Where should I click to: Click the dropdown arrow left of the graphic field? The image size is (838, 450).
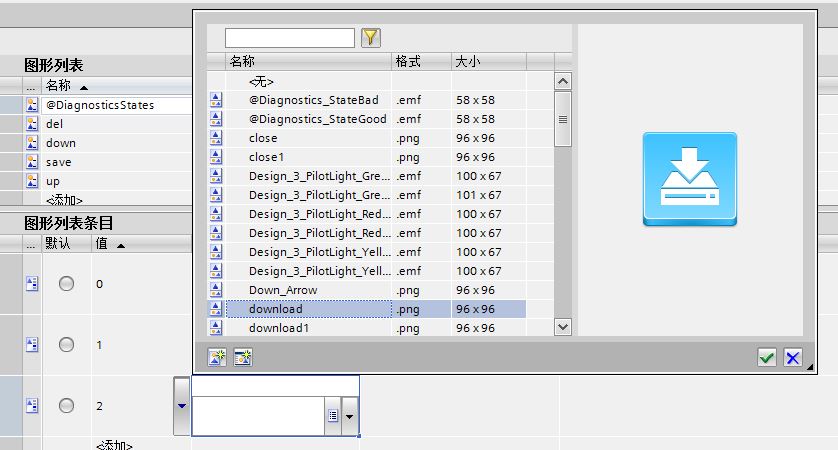[181, 405]
